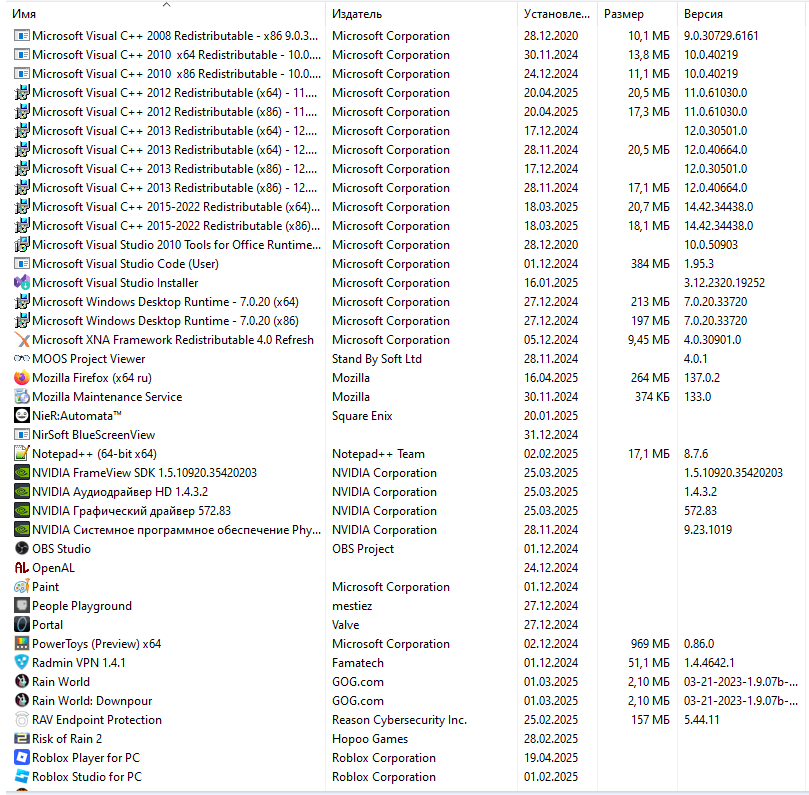Click the NieR:Automata icon

coord(22,416)
